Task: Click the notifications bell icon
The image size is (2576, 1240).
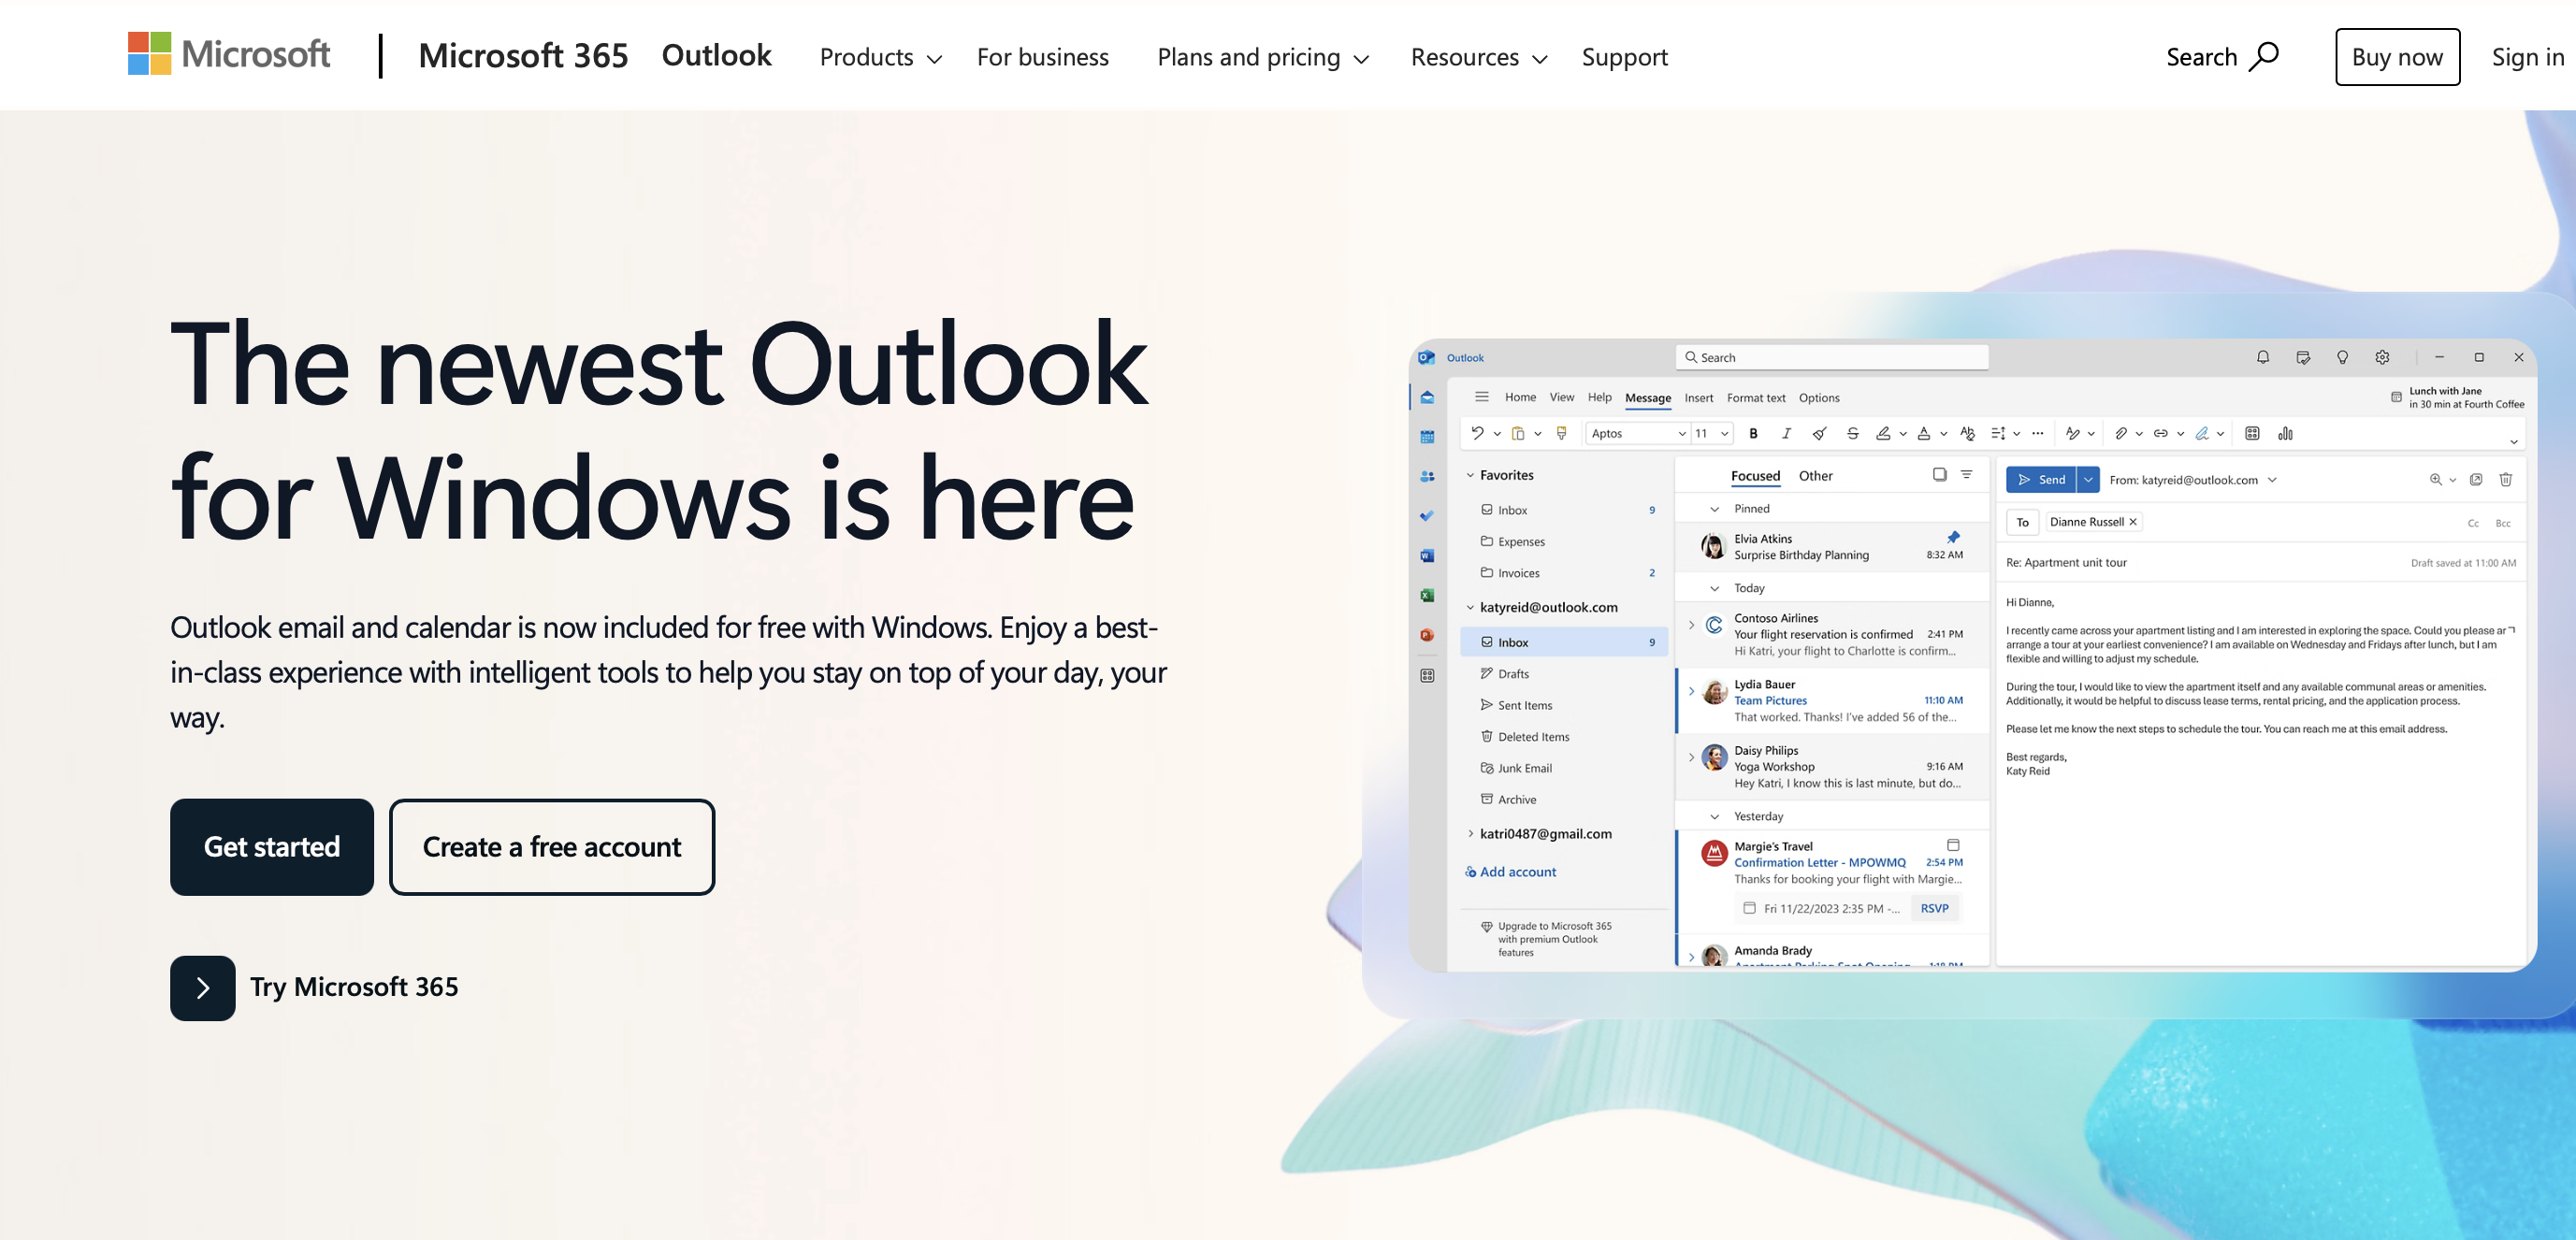Action: (2262, 357)
